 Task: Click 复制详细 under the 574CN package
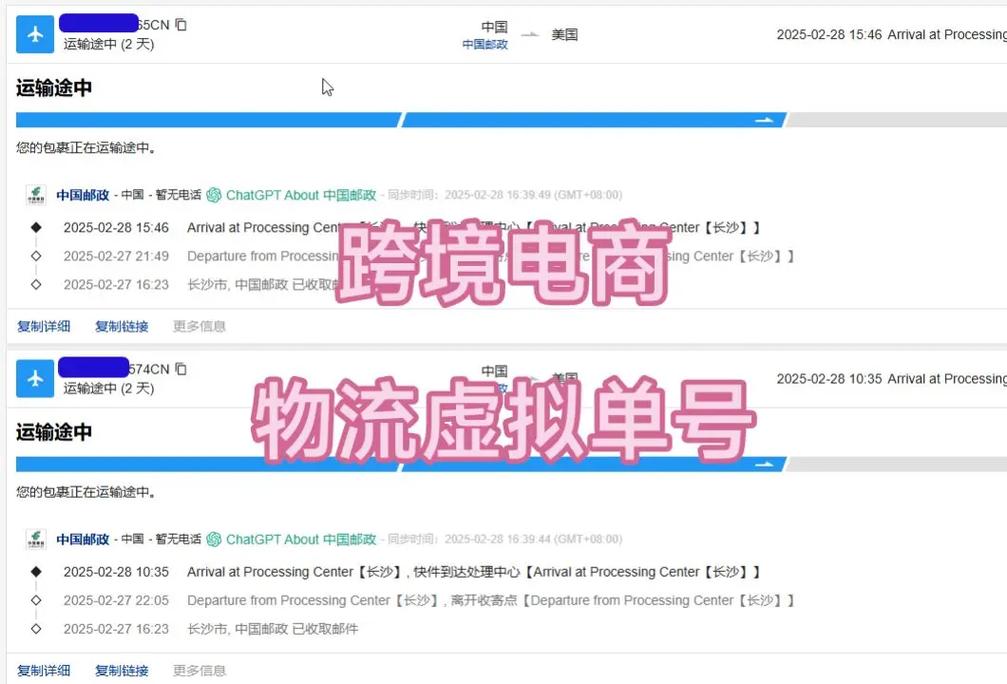(44, 670)
